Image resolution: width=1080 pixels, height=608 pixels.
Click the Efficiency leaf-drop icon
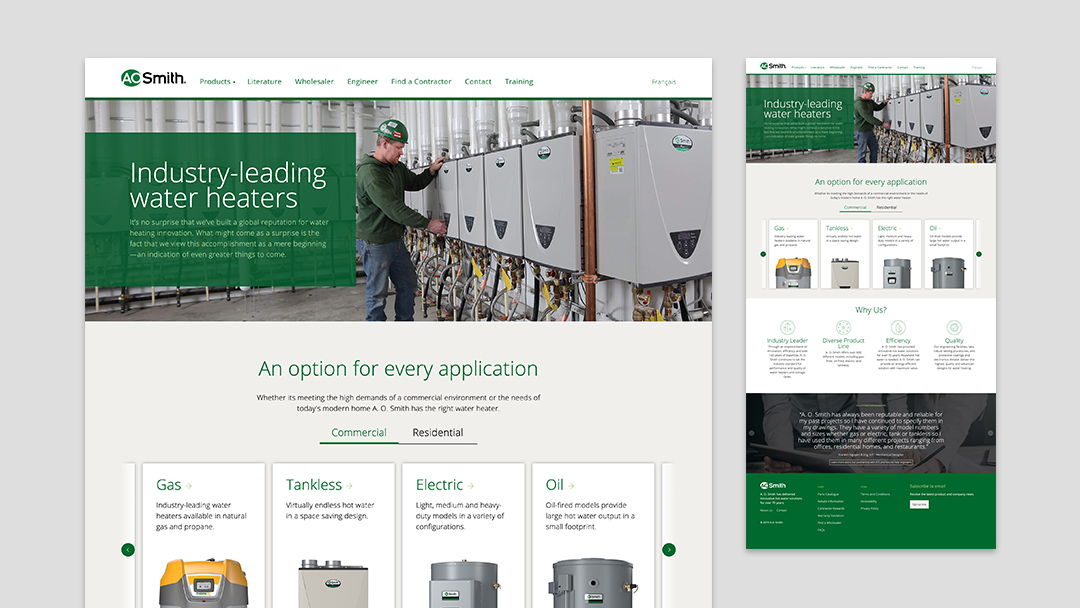coord(898,327)
